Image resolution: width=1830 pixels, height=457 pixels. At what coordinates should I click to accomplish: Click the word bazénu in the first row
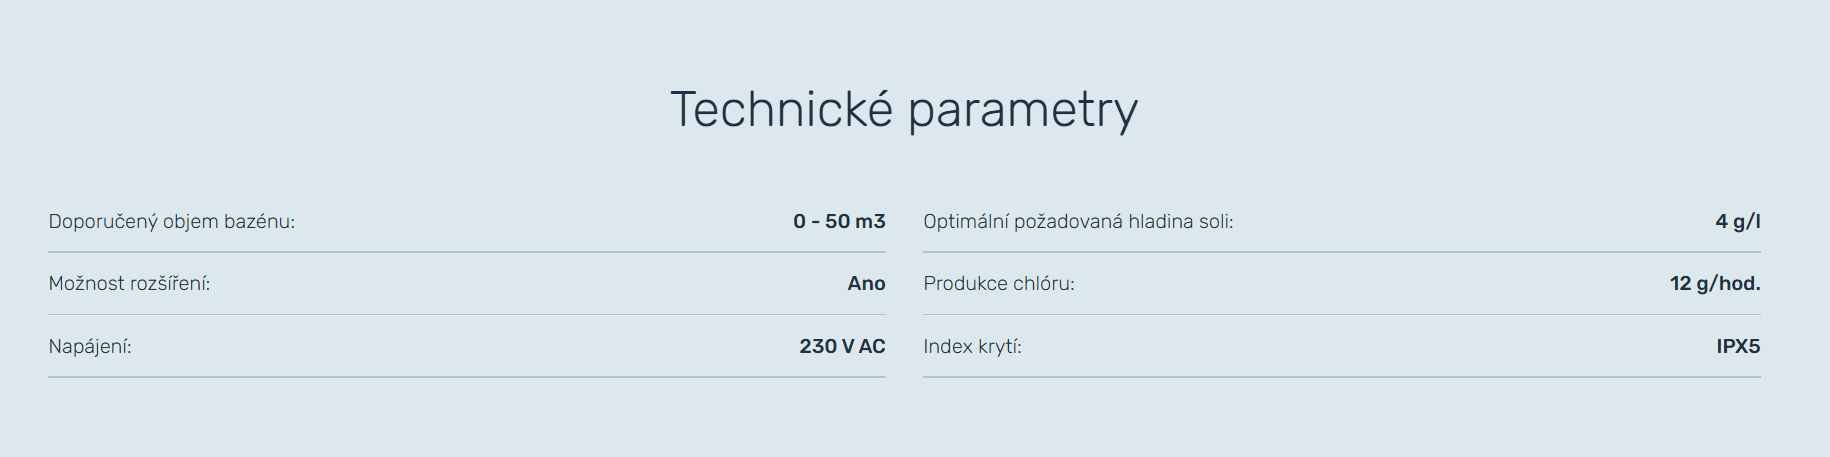259,222
